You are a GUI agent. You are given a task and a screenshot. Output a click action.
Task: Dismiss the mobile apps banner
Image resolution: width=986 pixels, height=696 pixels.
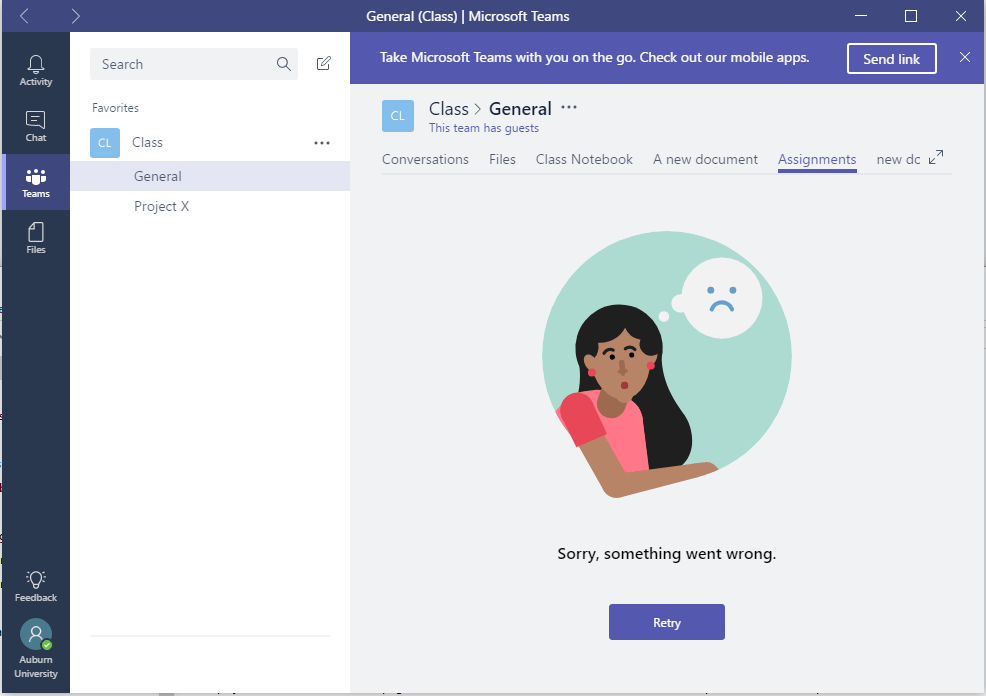click(965, 57)
